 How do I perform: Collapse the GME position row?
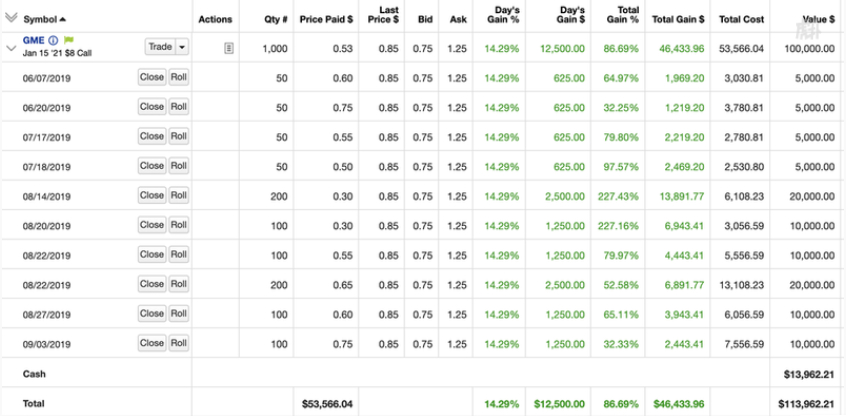click(10, 47)
